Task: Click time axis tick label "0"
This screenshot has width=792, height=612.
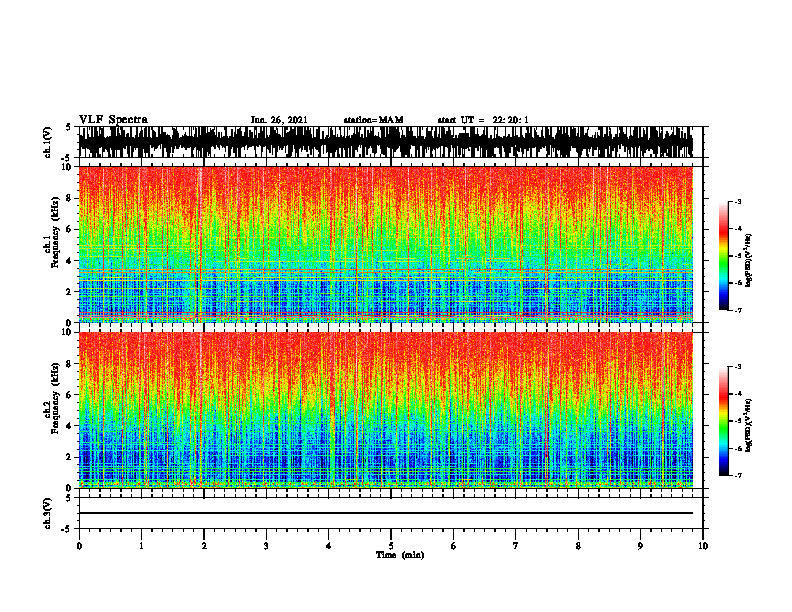Action: 79,546
